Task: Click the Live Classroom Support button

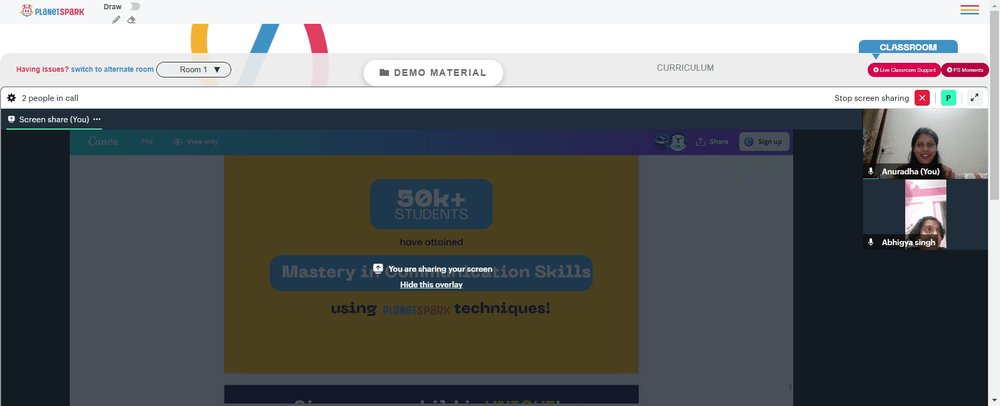Action: 904,69
